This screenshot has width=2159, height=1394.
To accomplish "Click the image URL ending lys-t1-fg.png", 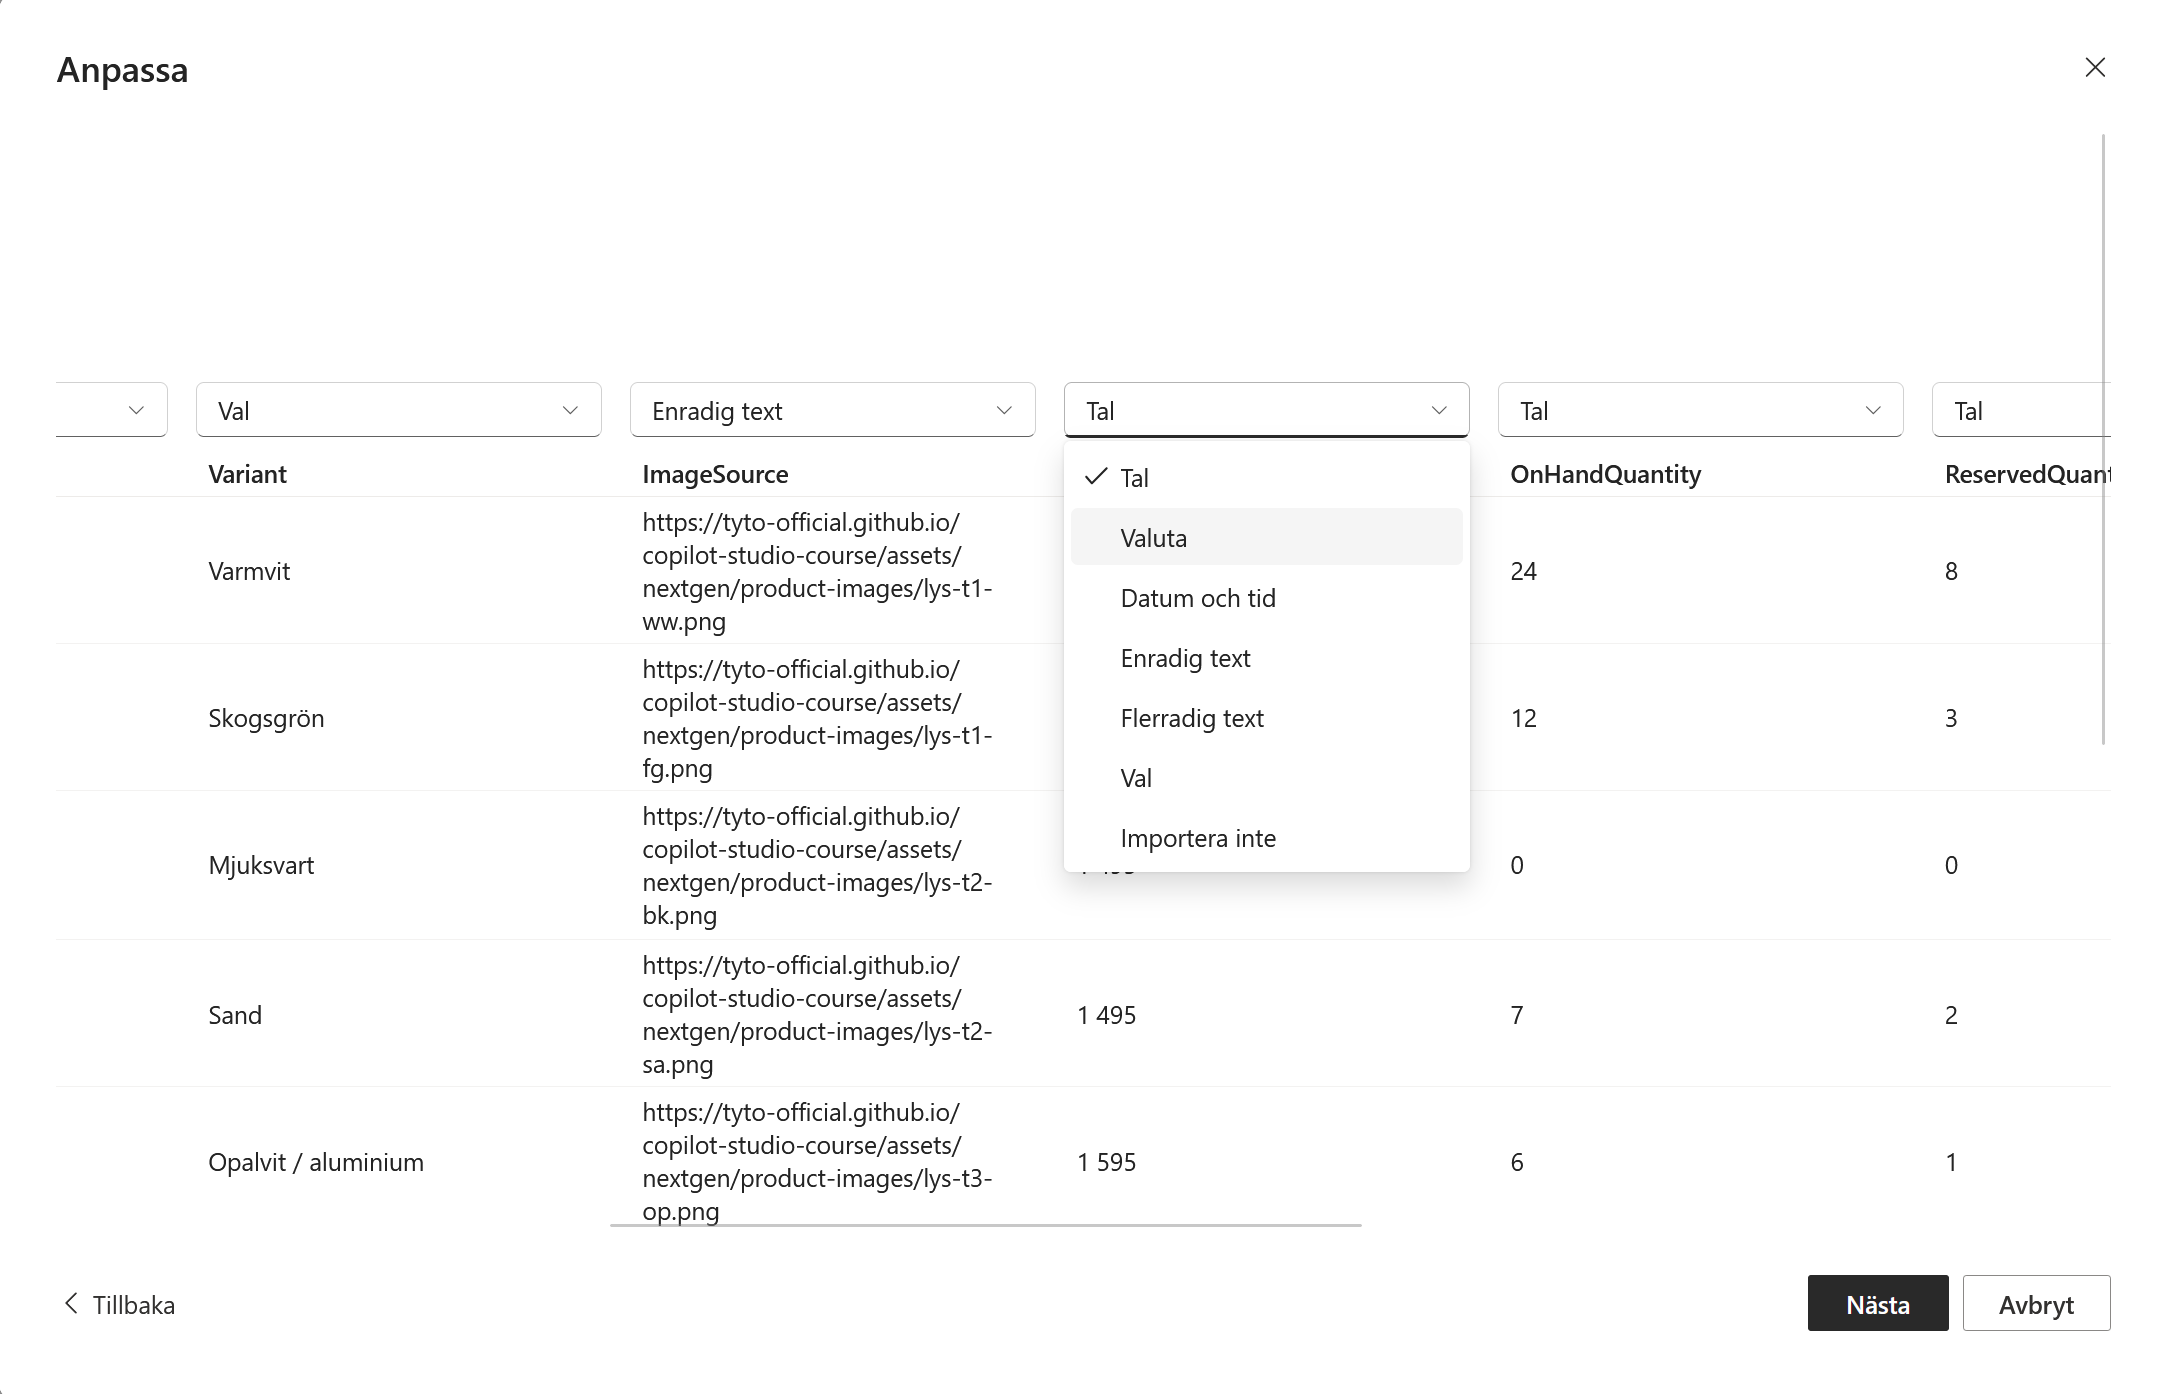I will 817,718.
